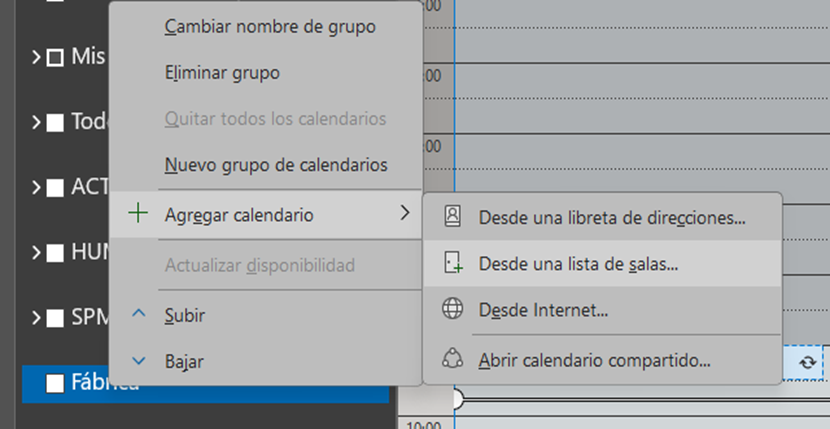Select Cambiar nombre de grupo
830x429 pixels.
point(270,27)
